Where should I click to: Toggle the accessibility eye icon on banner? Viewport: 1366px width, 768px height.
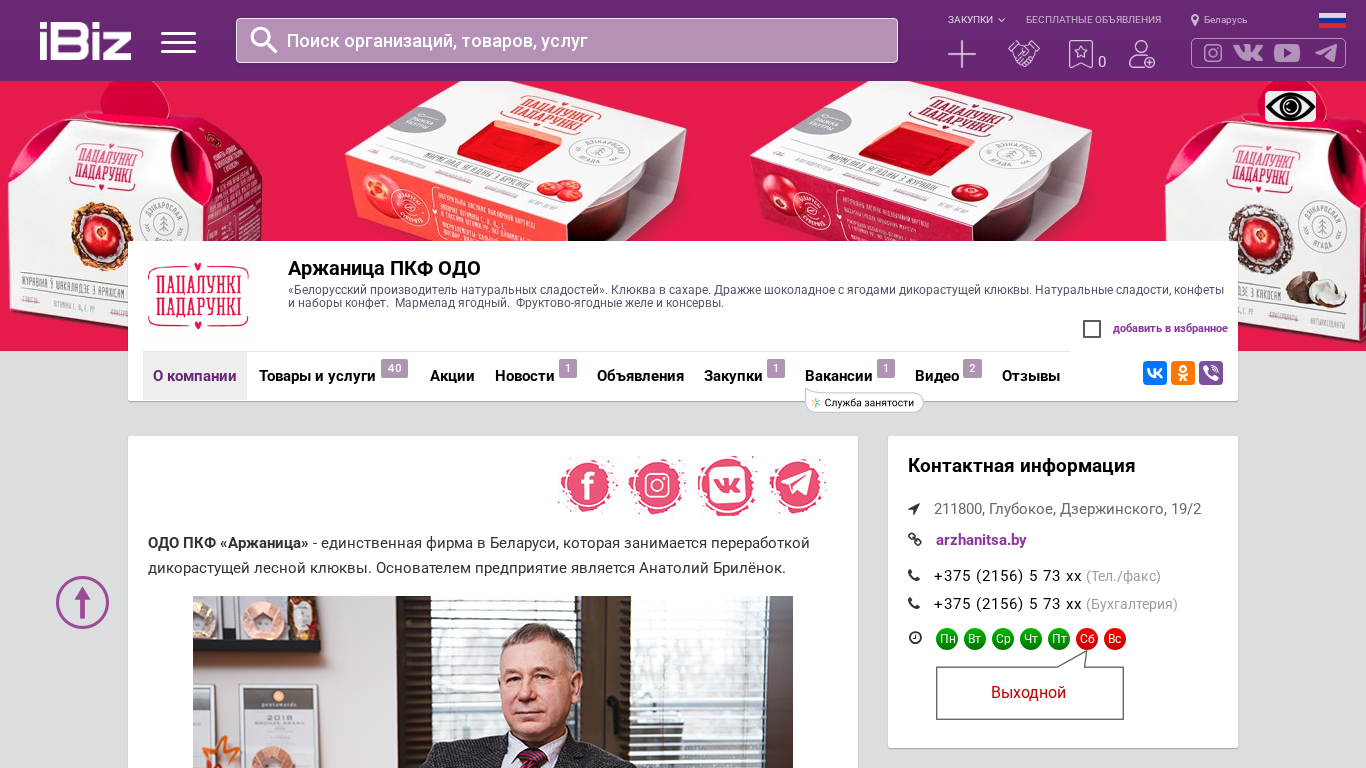[x=1290, y=106]
